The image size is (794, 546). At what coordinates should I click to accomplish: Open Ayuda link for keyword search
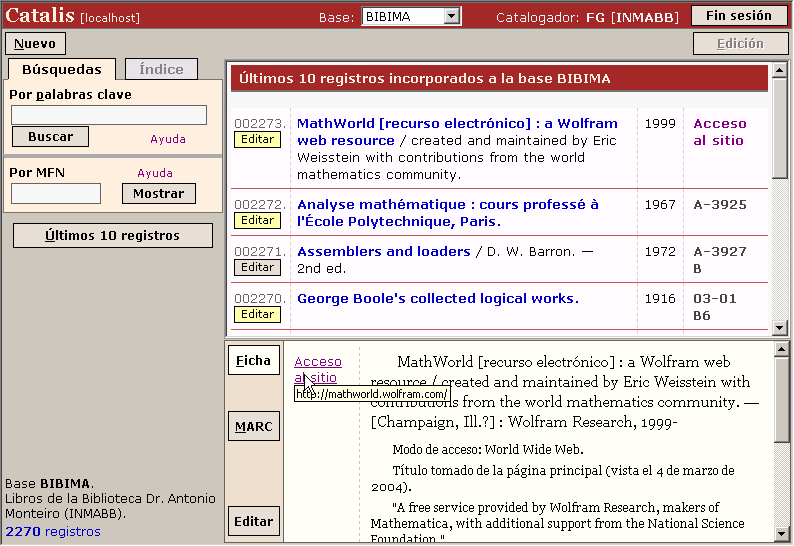click(168, 139)
